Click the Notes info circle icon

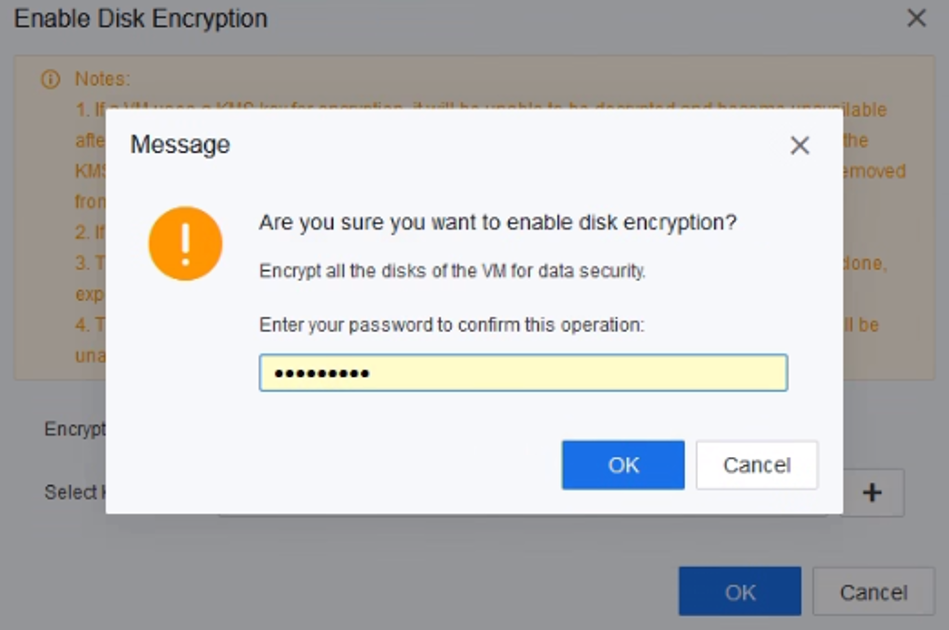tap(50, 79)
